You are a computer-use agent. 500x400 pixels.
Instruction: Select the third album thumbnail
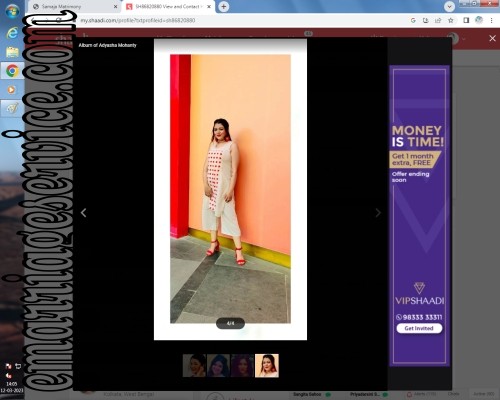(242, 366)
